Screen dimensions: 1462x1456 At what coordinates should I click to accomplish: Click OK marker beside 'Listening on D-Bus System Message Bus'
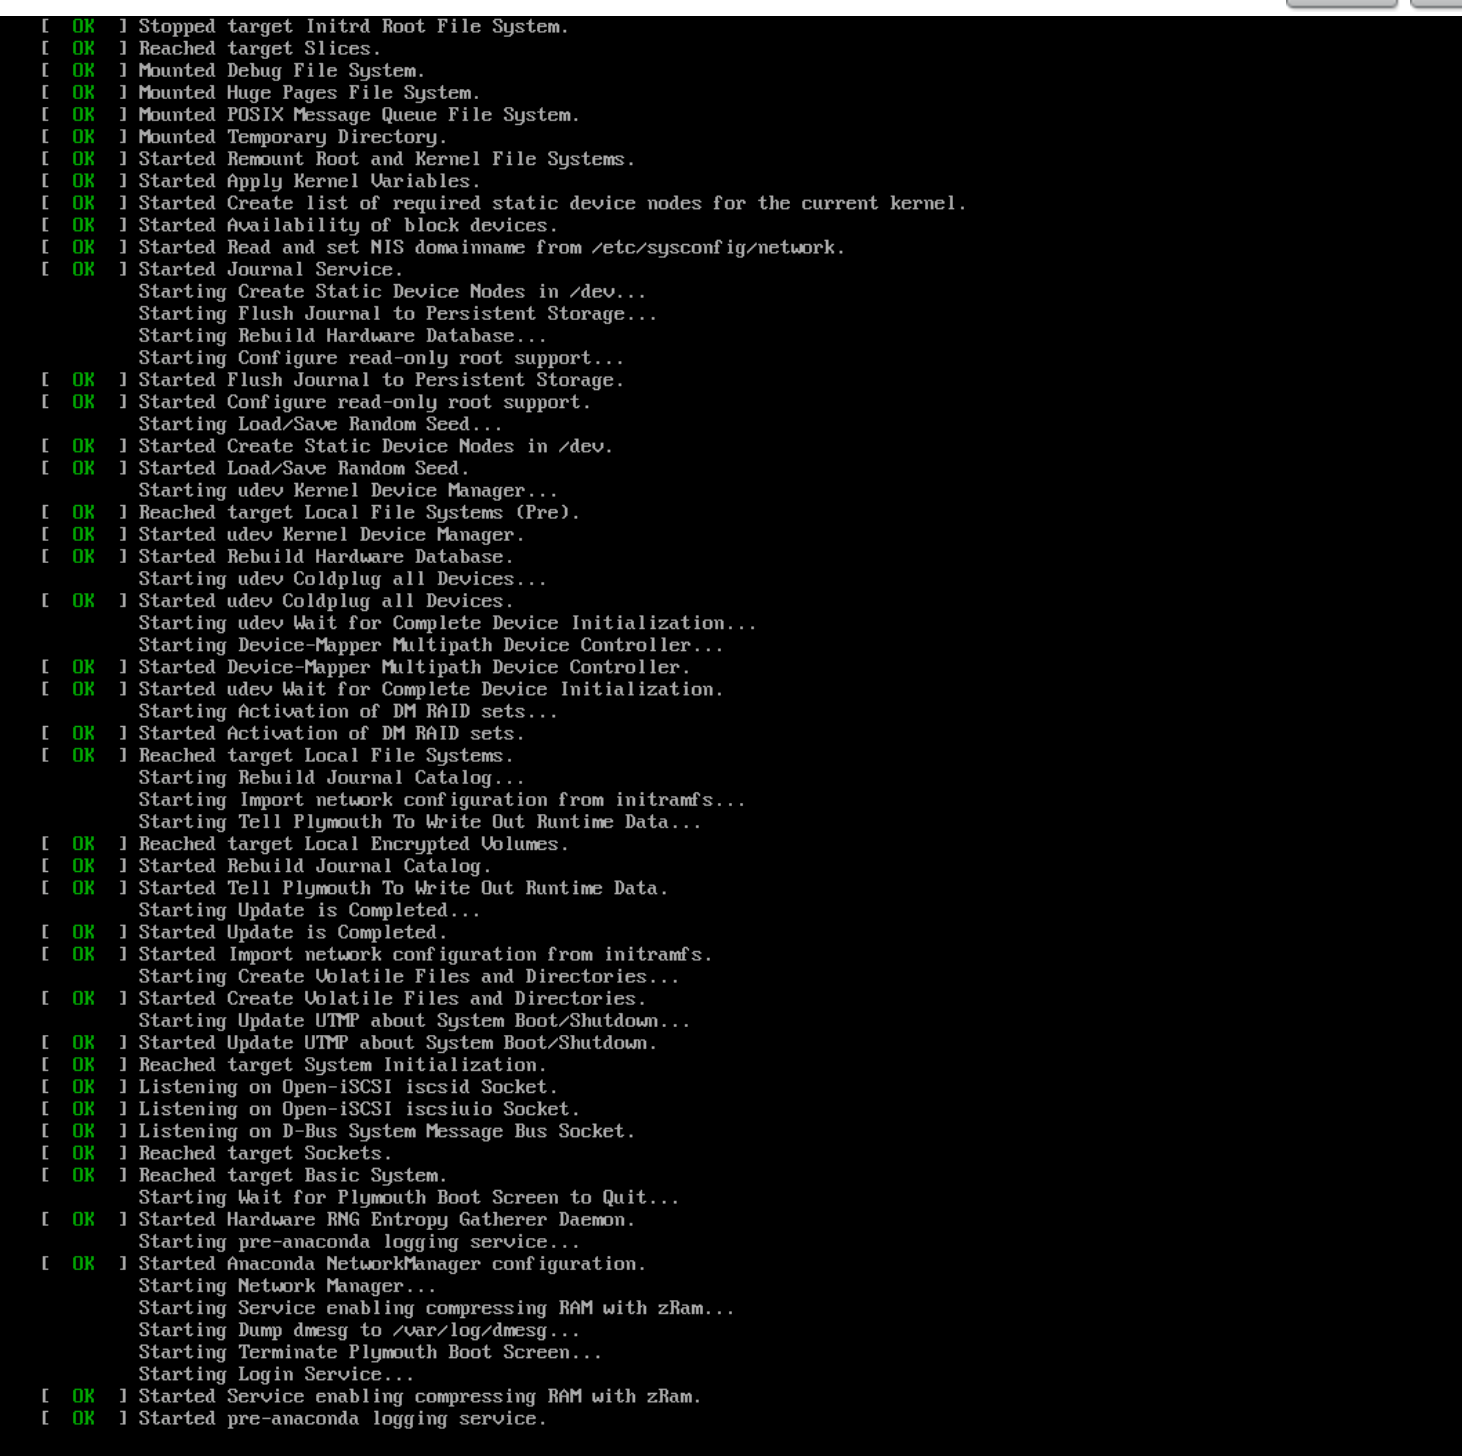[83, 1132]
